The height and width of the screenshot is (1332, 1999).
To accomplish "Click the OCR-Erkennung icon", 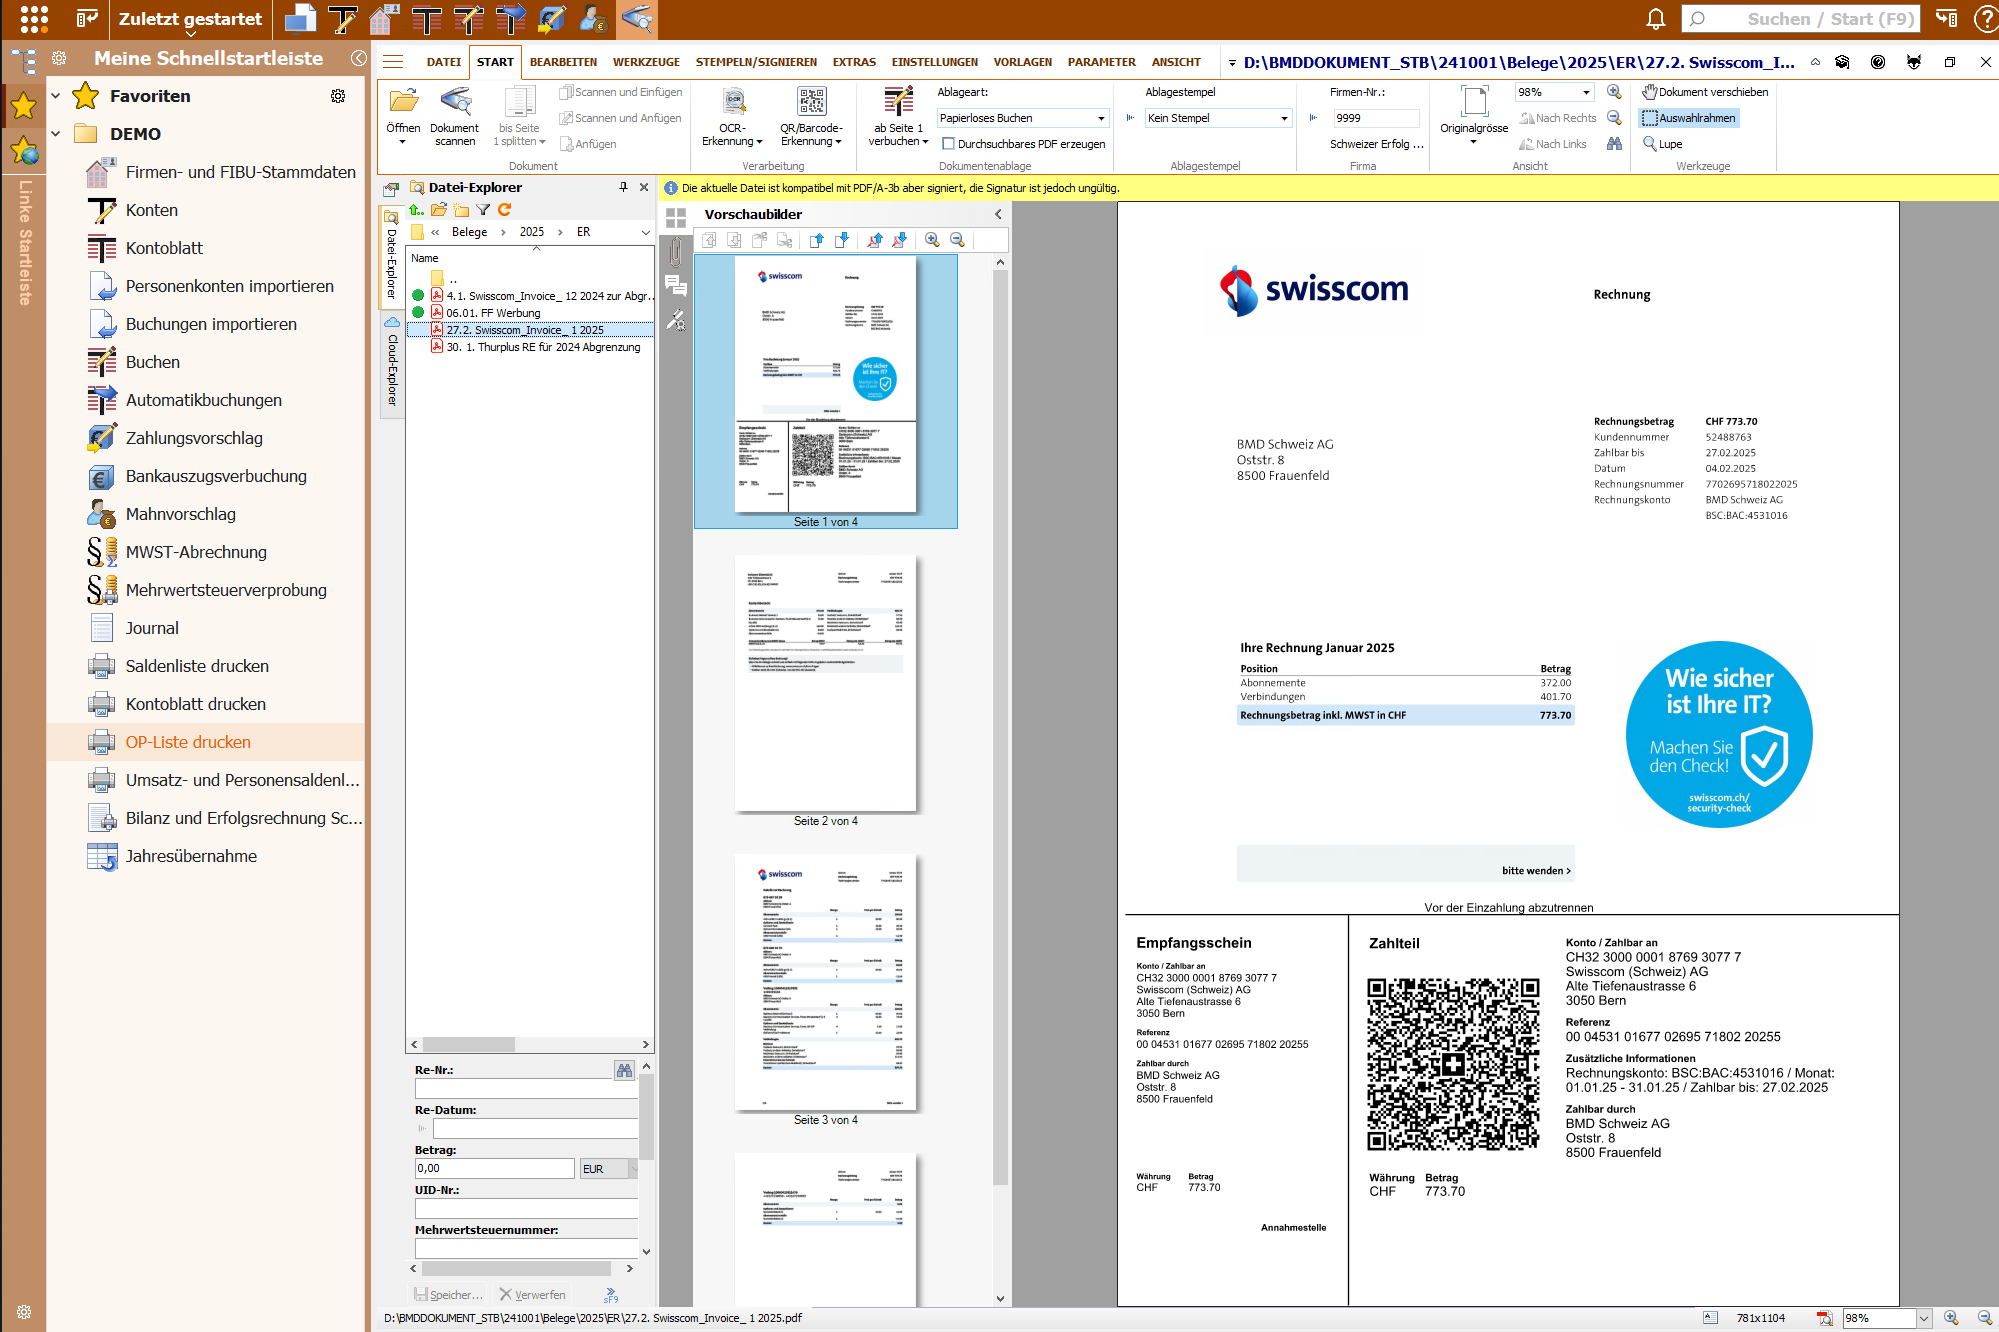I will coord(733,103).
